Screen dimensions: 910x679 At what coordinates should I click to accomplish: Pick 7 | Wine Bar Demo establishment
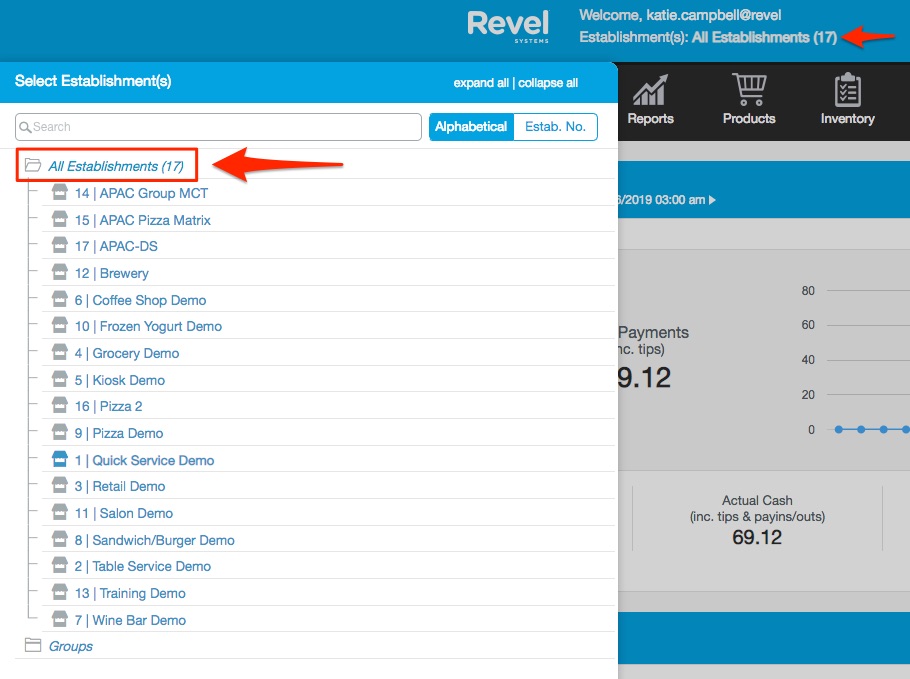tap(130, 620)
